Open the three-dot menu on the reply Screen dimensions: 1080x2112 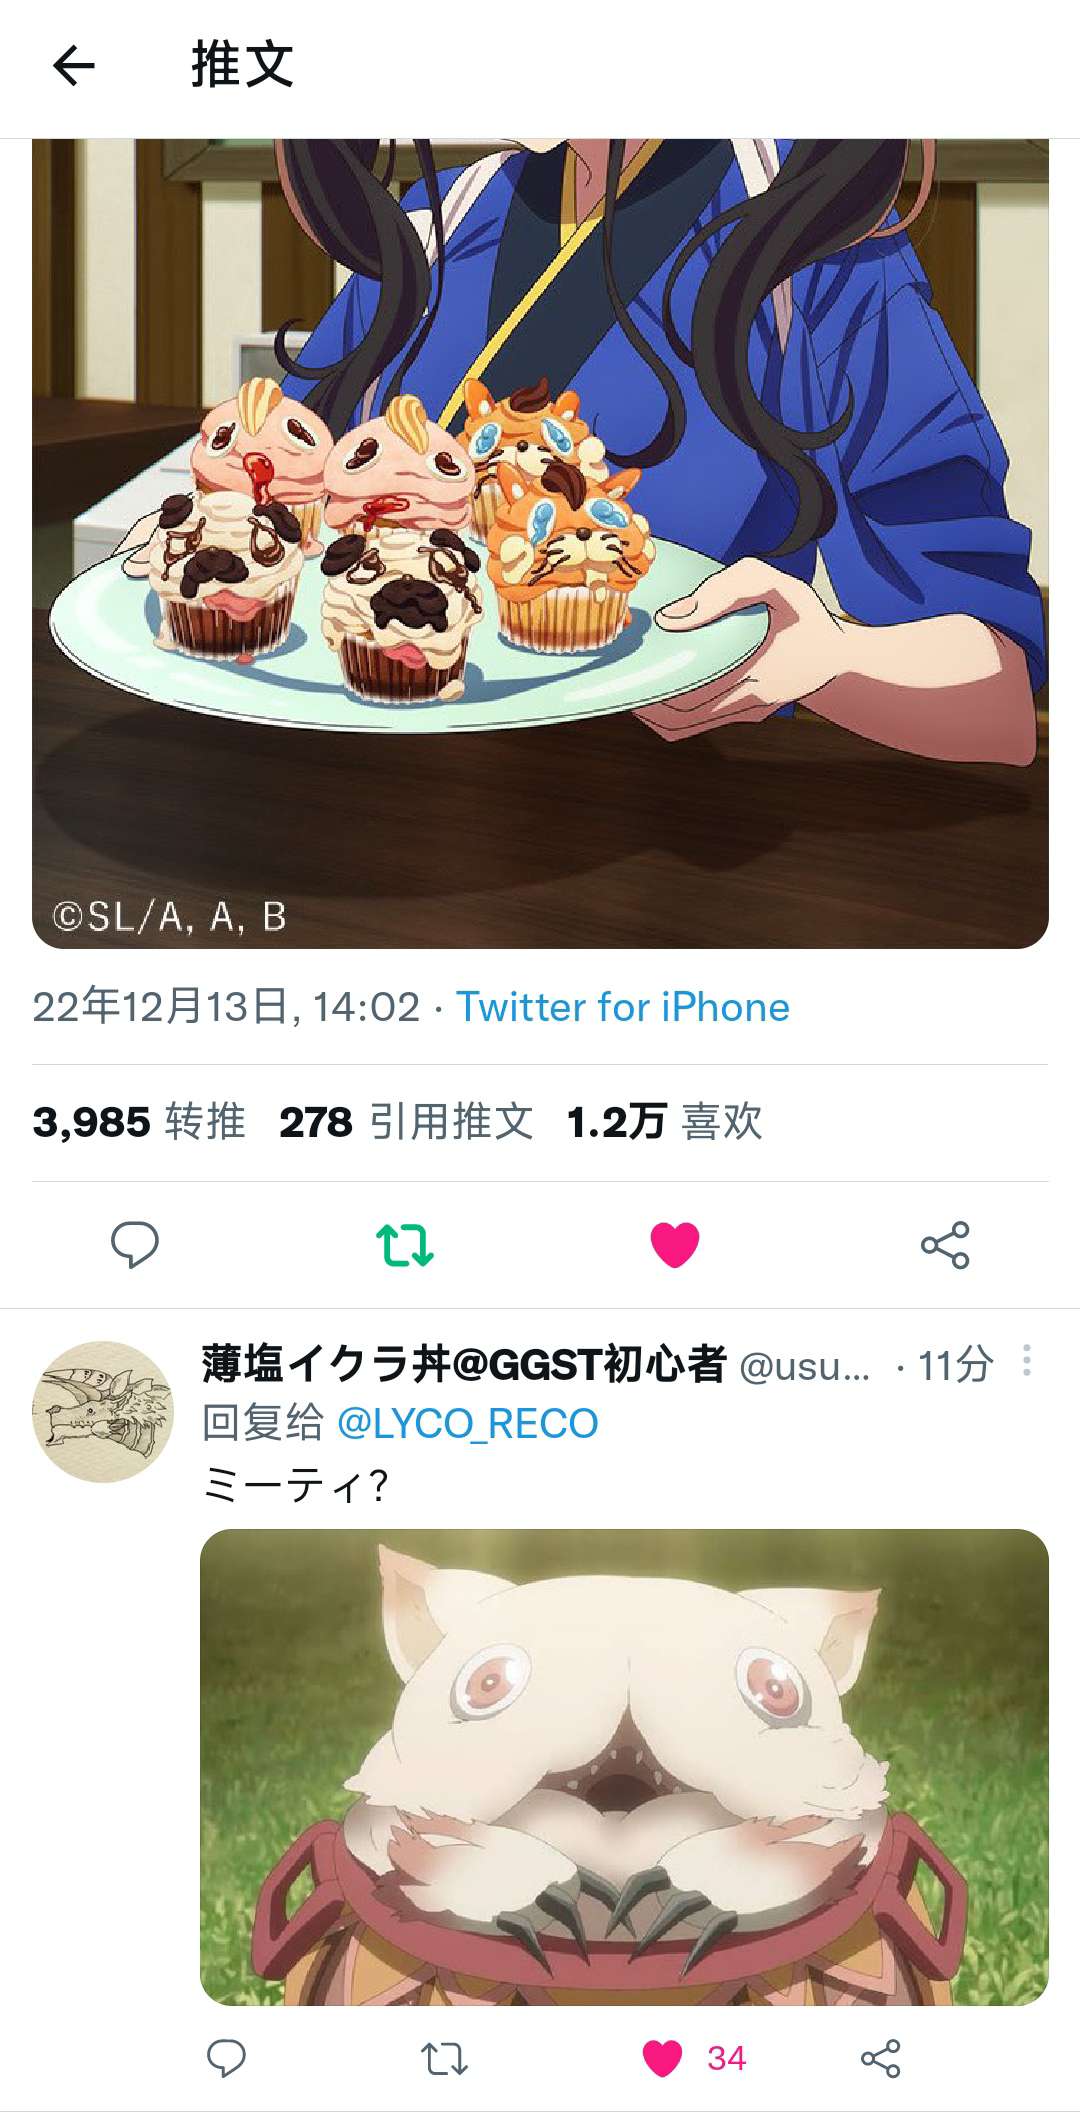tap(1027, 1361)
